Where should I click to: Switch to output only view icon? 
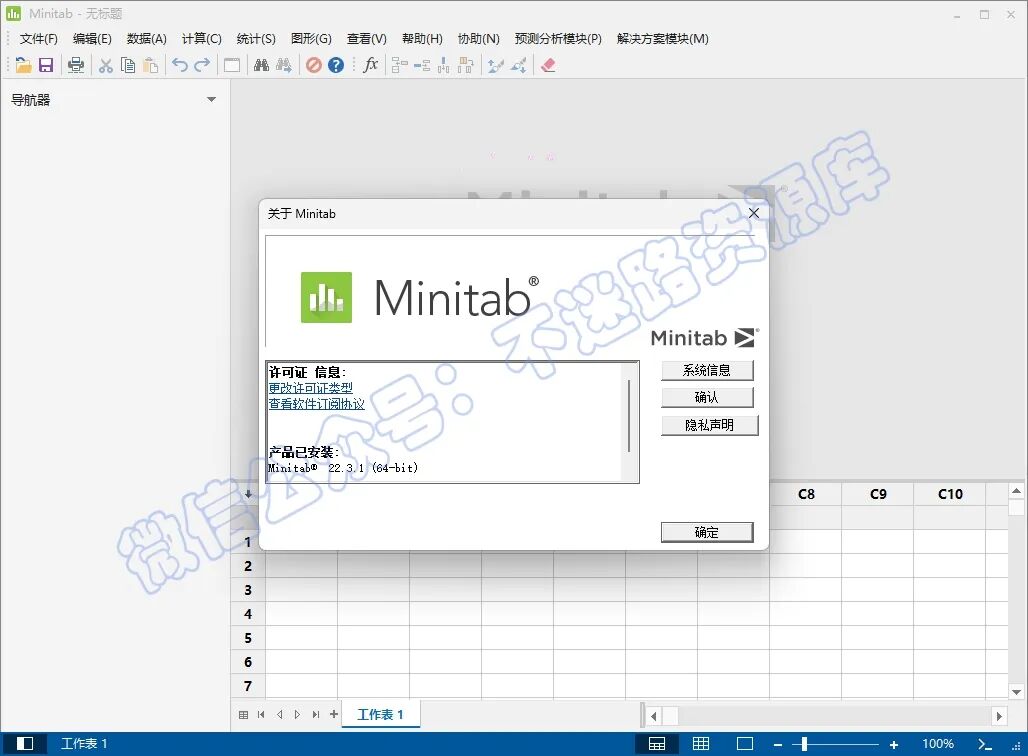(745, 744)
